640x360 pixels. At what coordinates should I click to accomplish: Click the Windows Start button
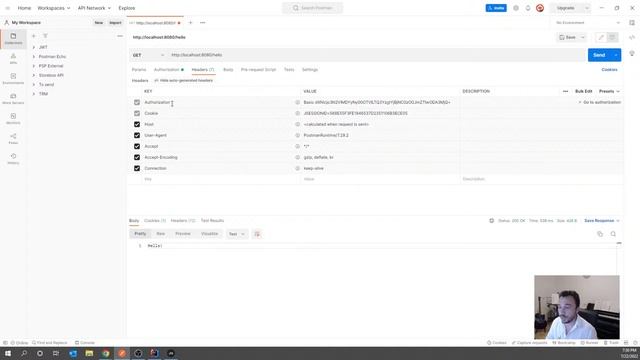click(8, 353)
